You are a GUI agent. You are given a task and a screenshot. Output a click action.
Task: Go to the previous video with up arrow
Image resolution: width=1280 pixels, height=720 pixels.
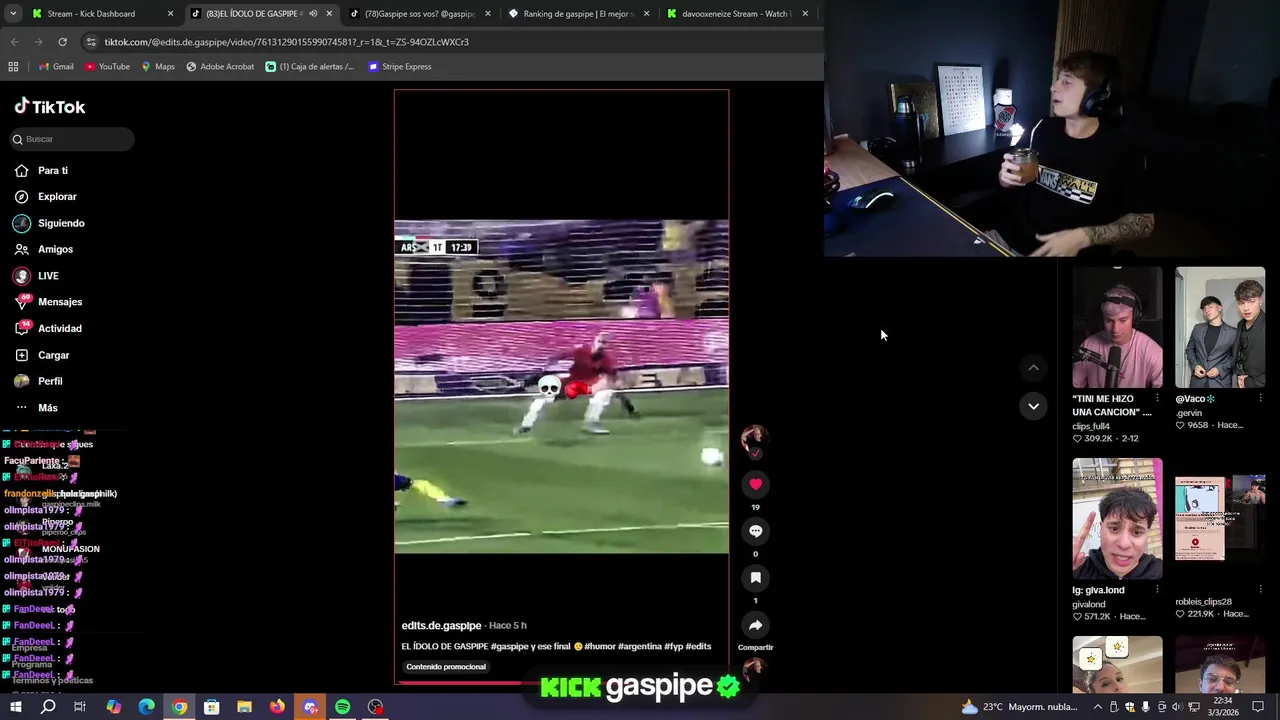coord(1033,368)
